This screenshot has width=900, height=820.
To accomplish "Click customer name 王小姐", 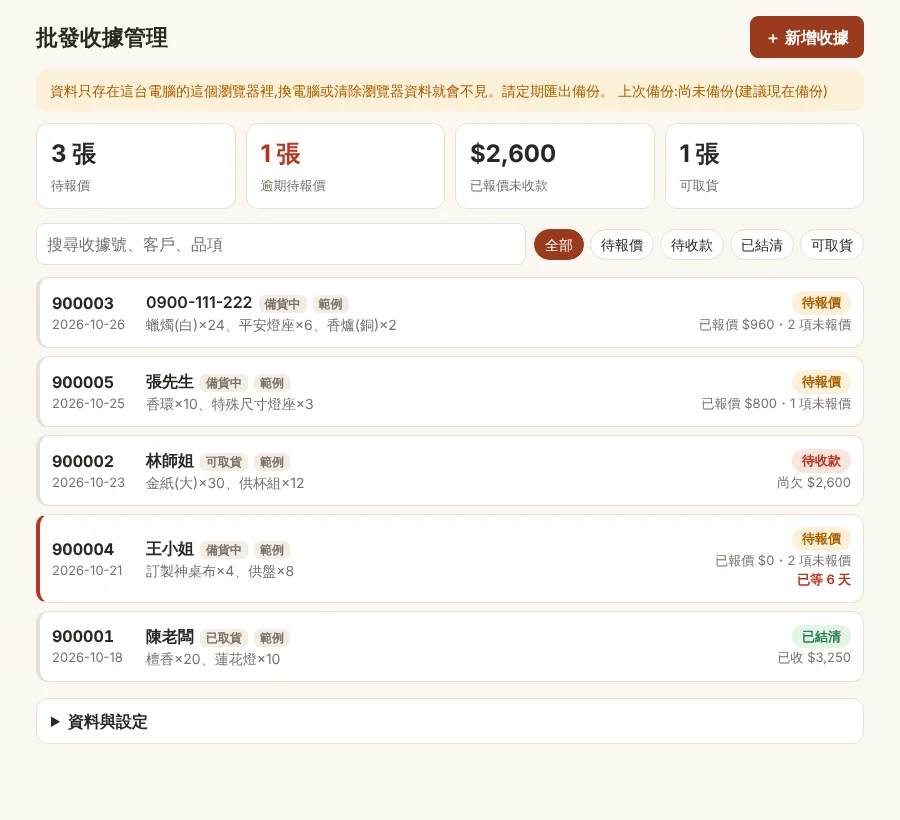I will coord(169,549).
